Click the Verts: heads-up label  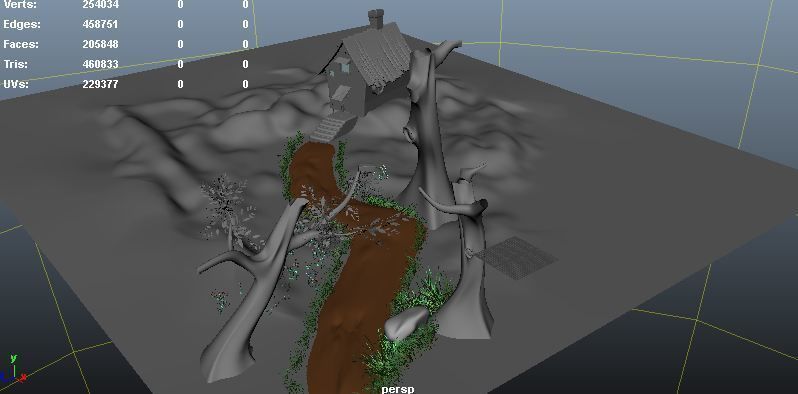click(20, 5)
